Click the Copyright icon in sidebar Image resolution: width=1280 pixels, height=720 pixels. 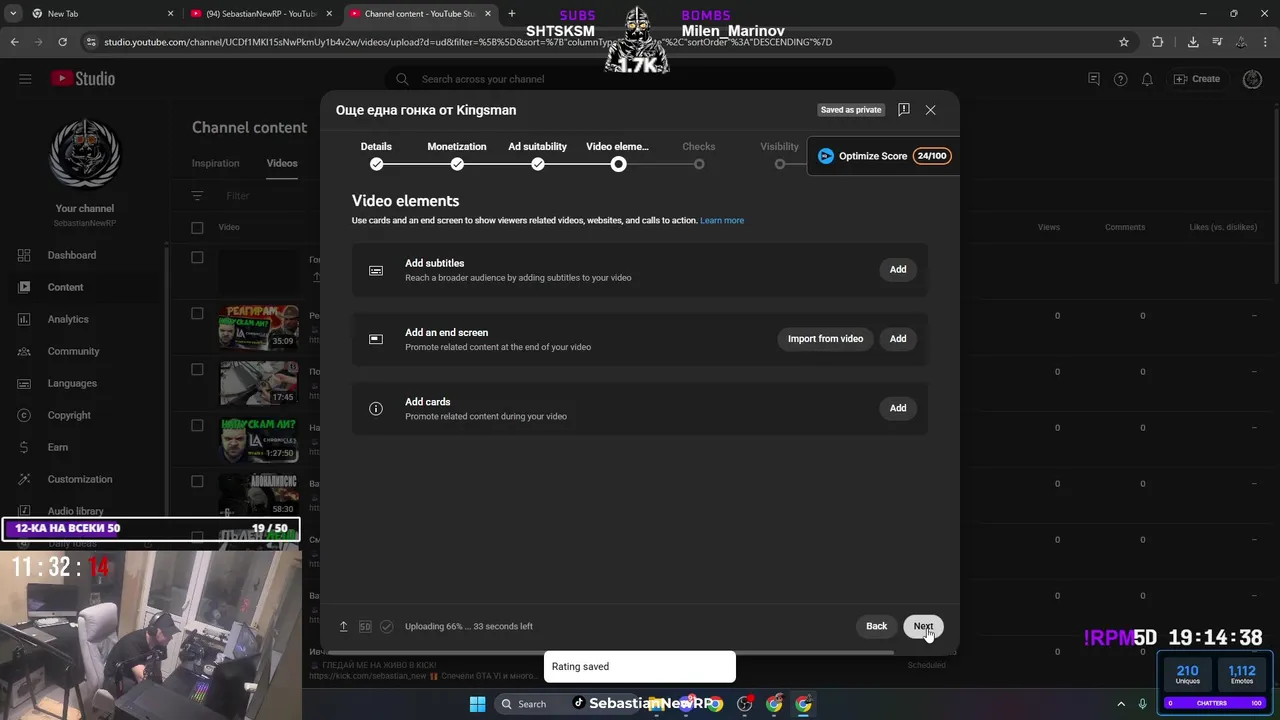[24, 415]
